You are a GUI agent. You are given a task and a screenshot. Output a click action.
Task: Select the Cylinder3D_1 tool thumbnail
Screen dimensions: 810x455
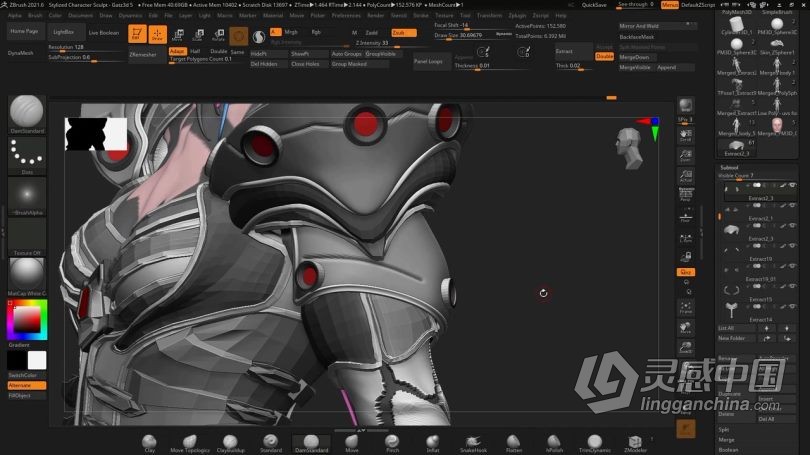pyautogui.click(x=737, y=26)
